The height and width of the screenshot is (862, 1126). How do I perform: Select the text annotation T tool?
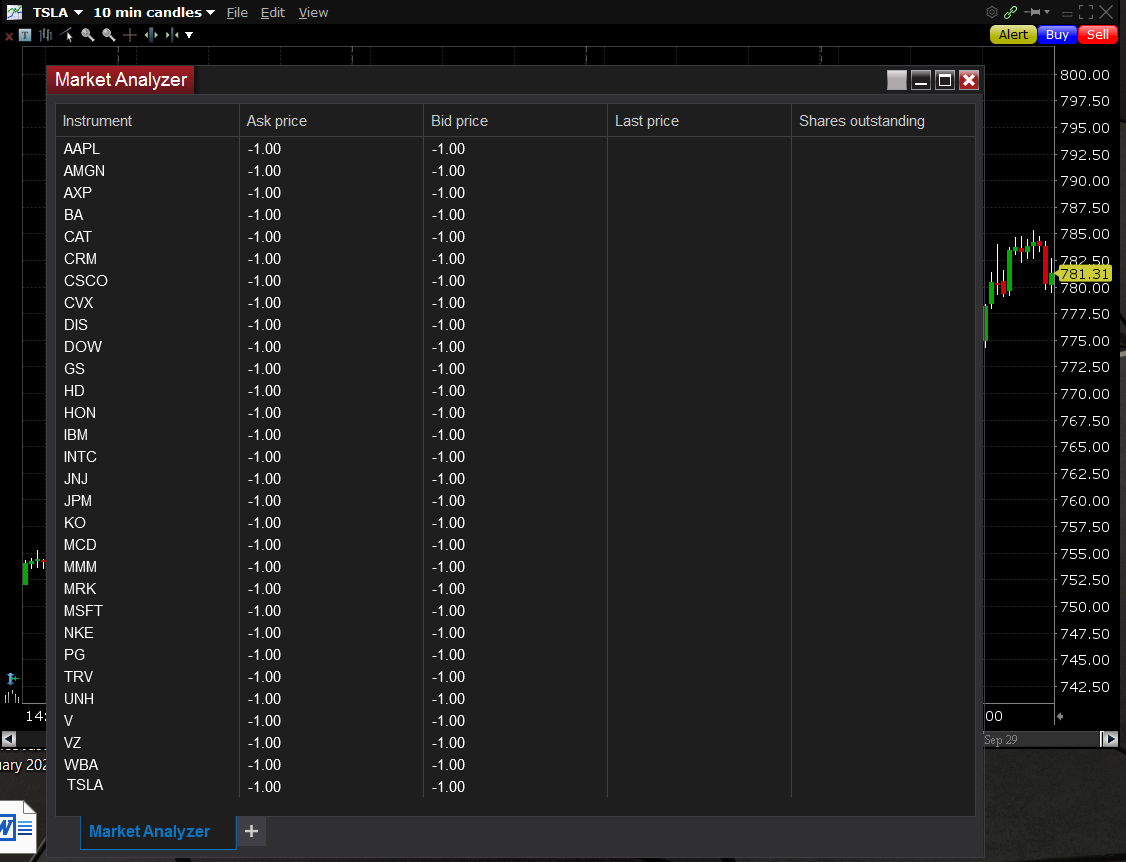pos(25,34)
